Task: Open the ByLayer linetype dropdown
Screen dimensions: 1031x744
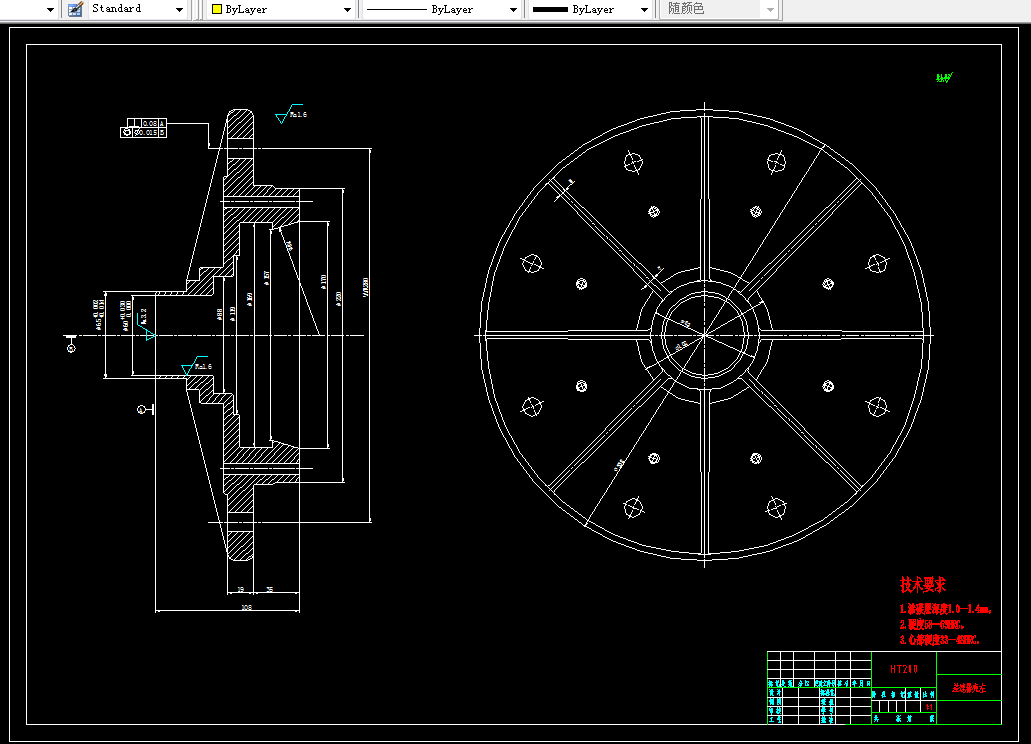Action: point(513,9)
